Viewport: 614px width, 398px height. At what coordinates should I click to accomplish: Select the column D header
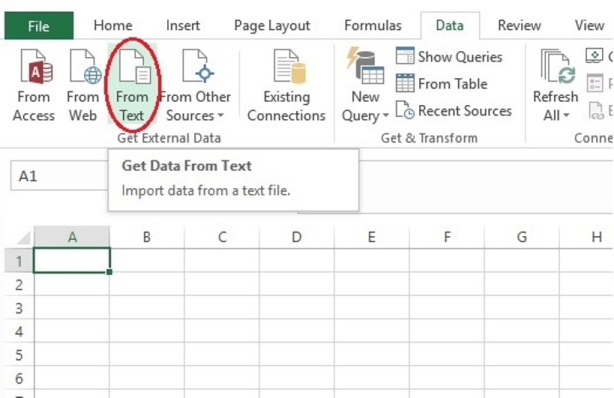[296, 237]
